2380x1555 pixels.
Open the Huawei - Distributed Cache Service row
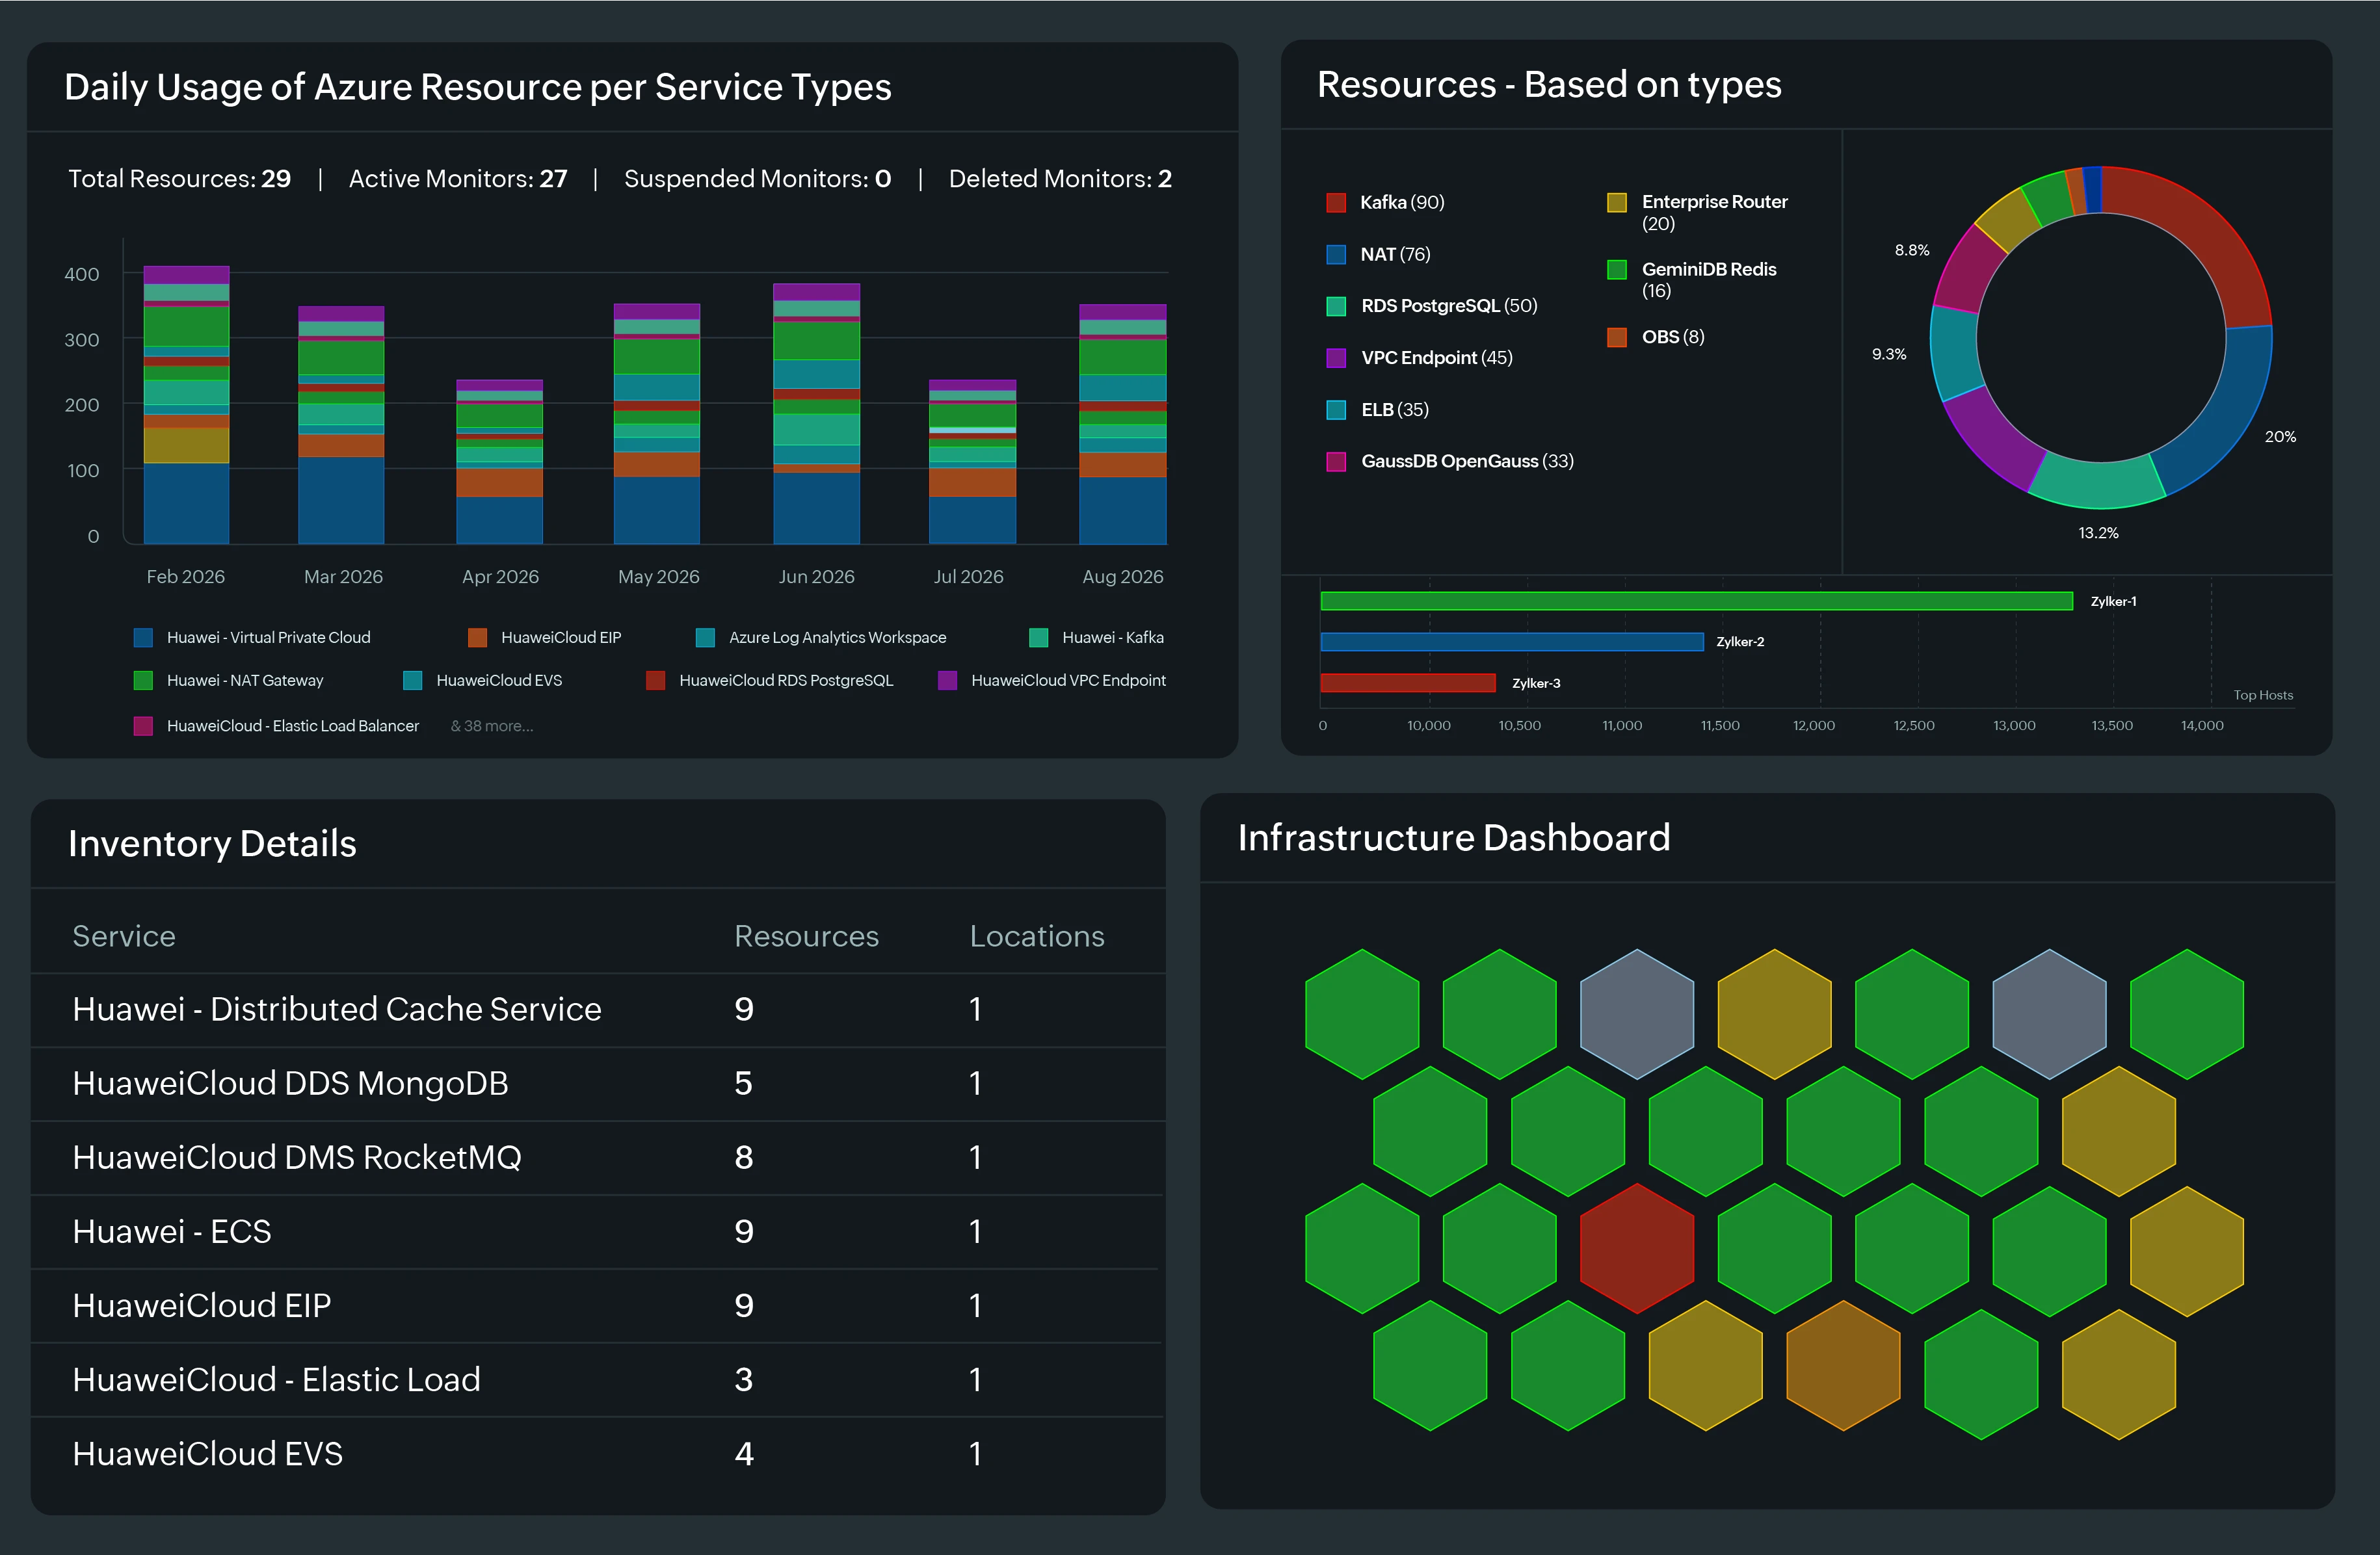coord(598,1010)
